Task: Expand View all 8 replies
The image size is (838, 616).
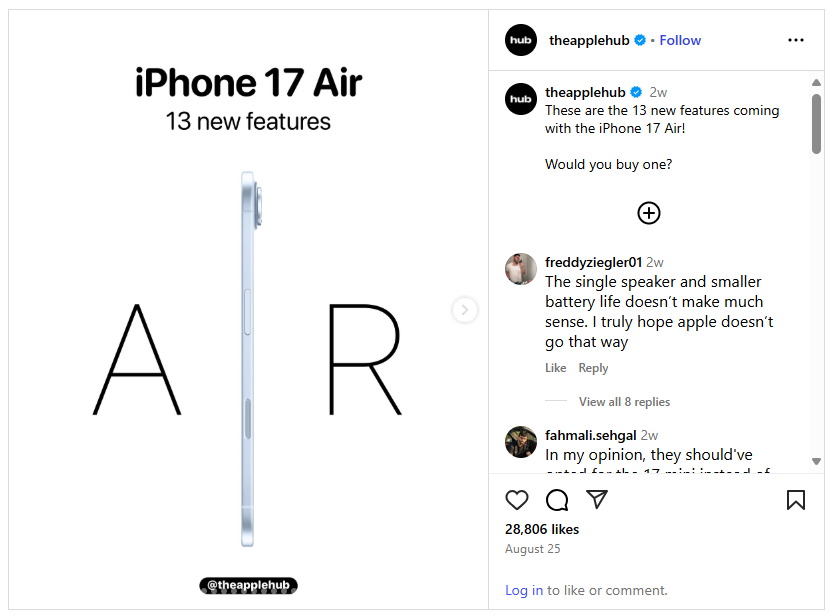Action: 624,402
